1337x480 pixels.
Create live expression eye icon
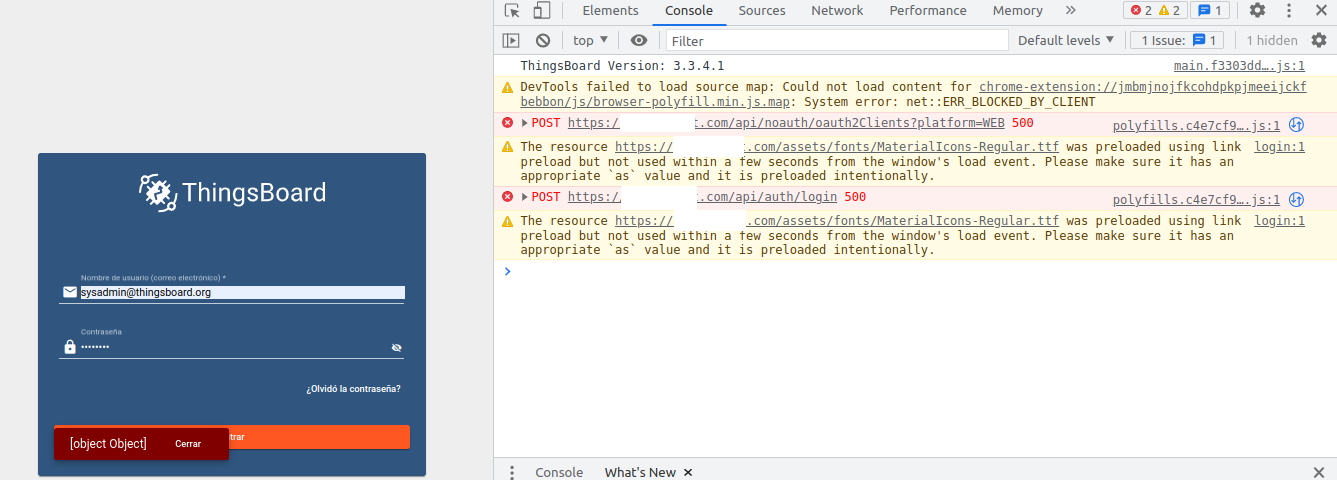(x=639, y=40)
